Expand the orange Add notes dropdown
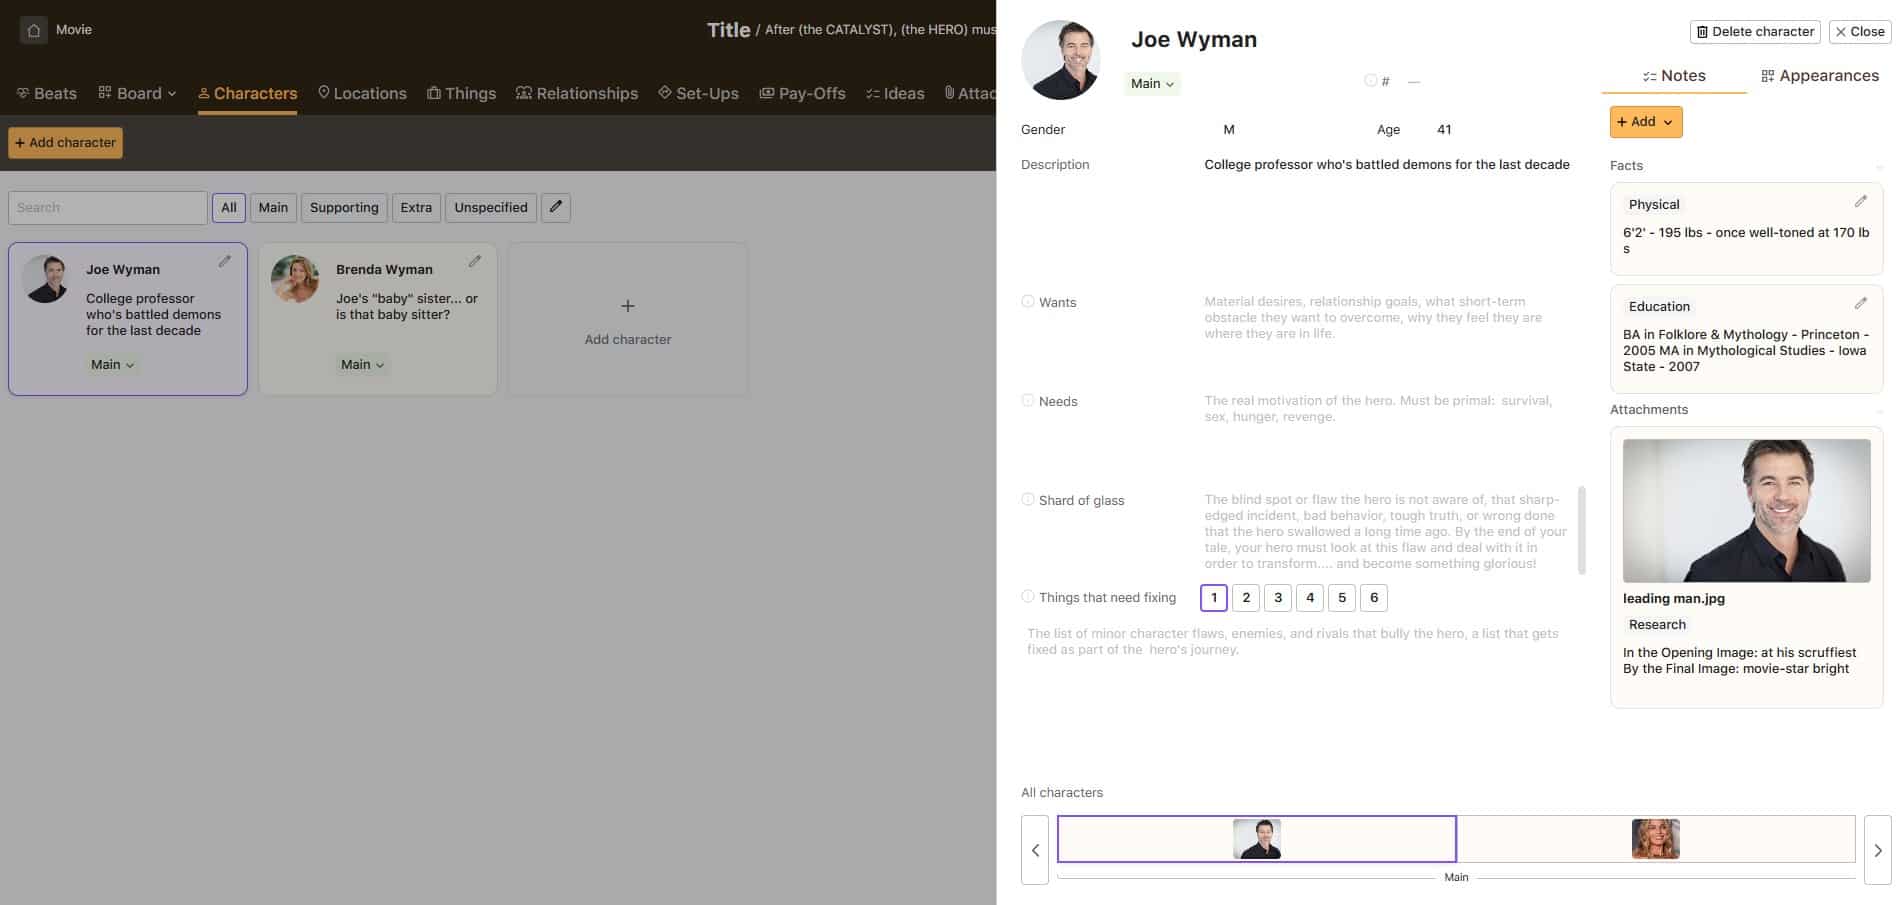The height and width of the screenshot is (905, 1899). (1645, 122)
